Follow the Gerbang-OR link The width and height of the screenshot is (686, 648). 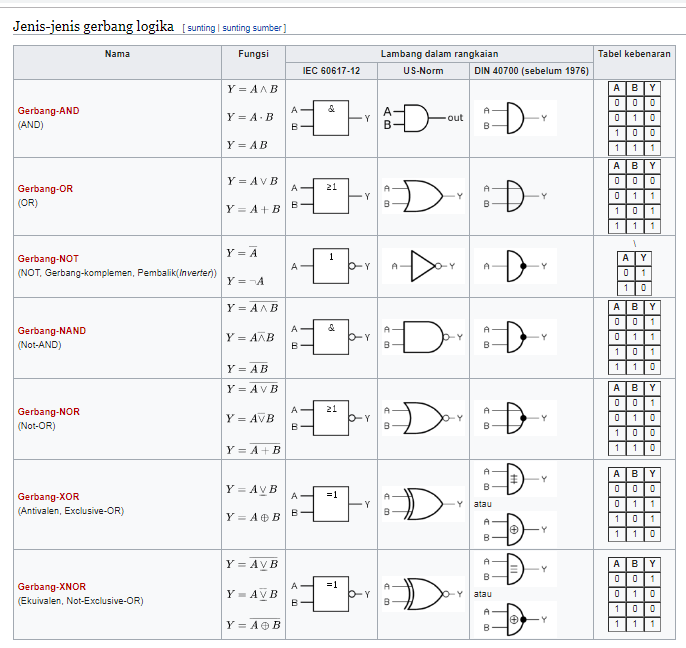tap(45, 189)
